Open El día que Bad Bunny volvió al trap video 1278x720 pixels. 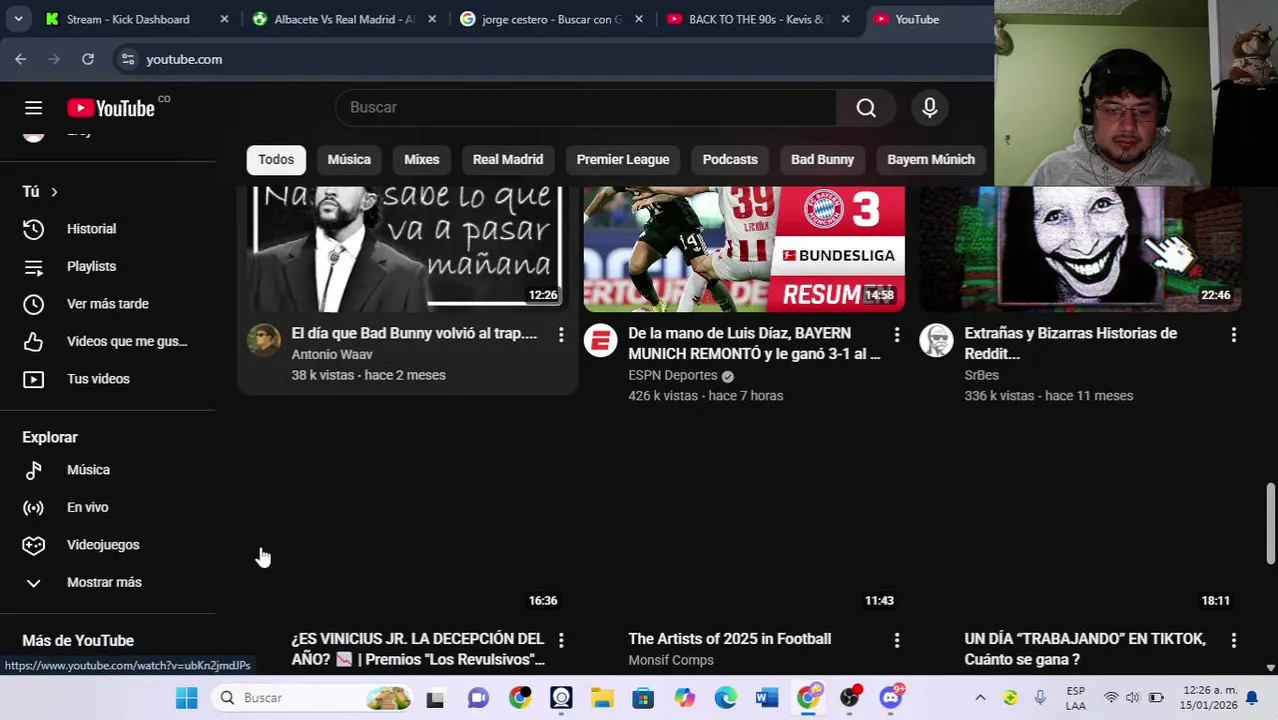414,334
